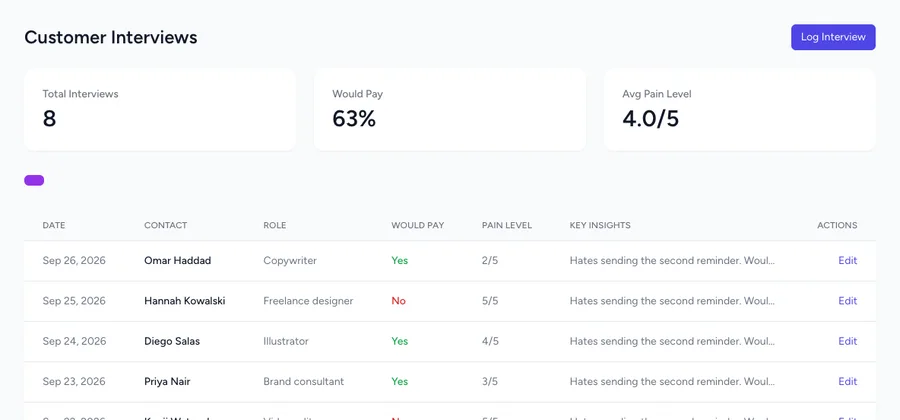Click the Freelance designer role cell
900x420 pixels.
[x=308, y=301]
